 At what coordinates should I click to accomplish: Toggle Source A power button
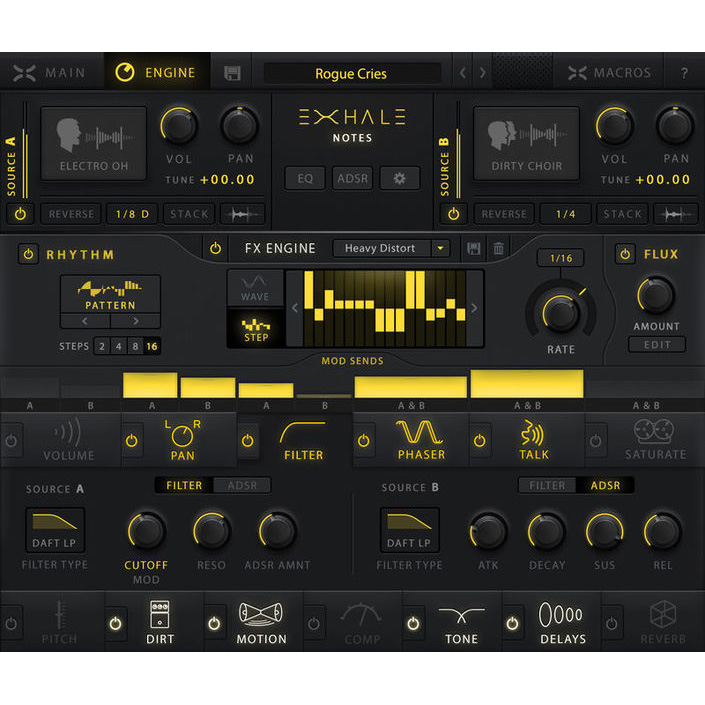point(20,214)
